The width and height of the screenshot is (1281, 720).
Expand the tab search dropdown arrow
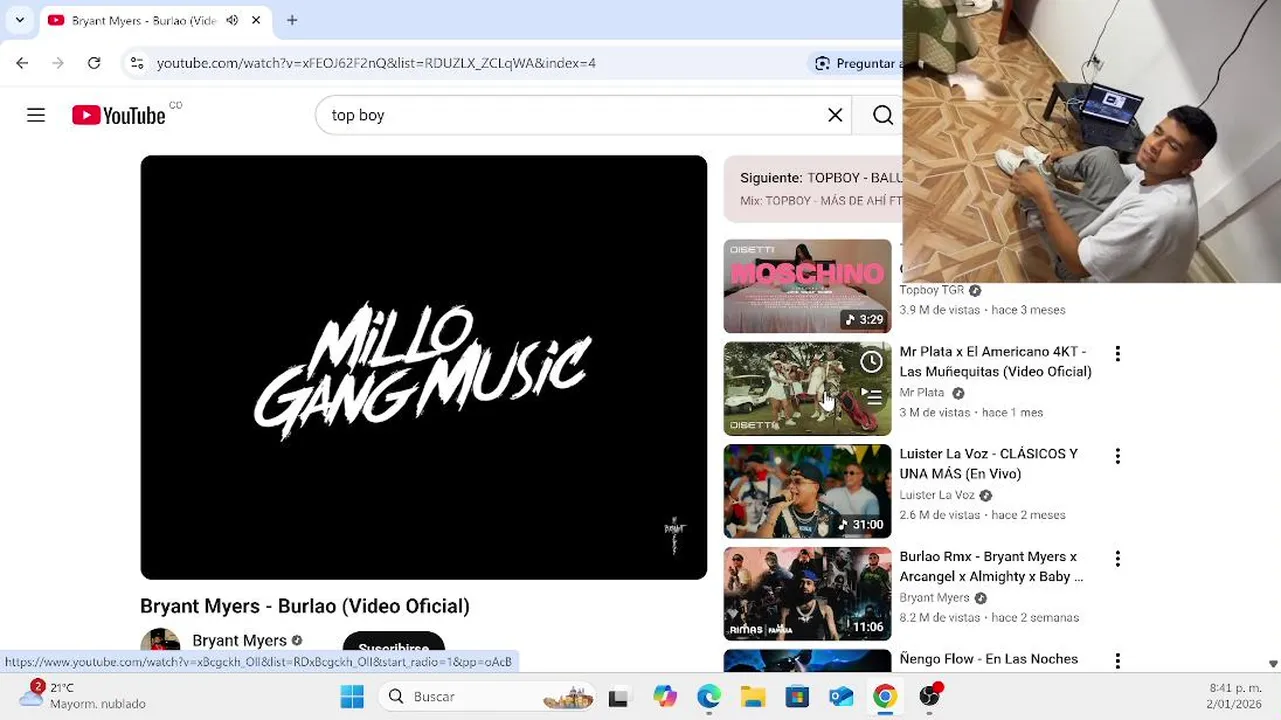point(19,20)
